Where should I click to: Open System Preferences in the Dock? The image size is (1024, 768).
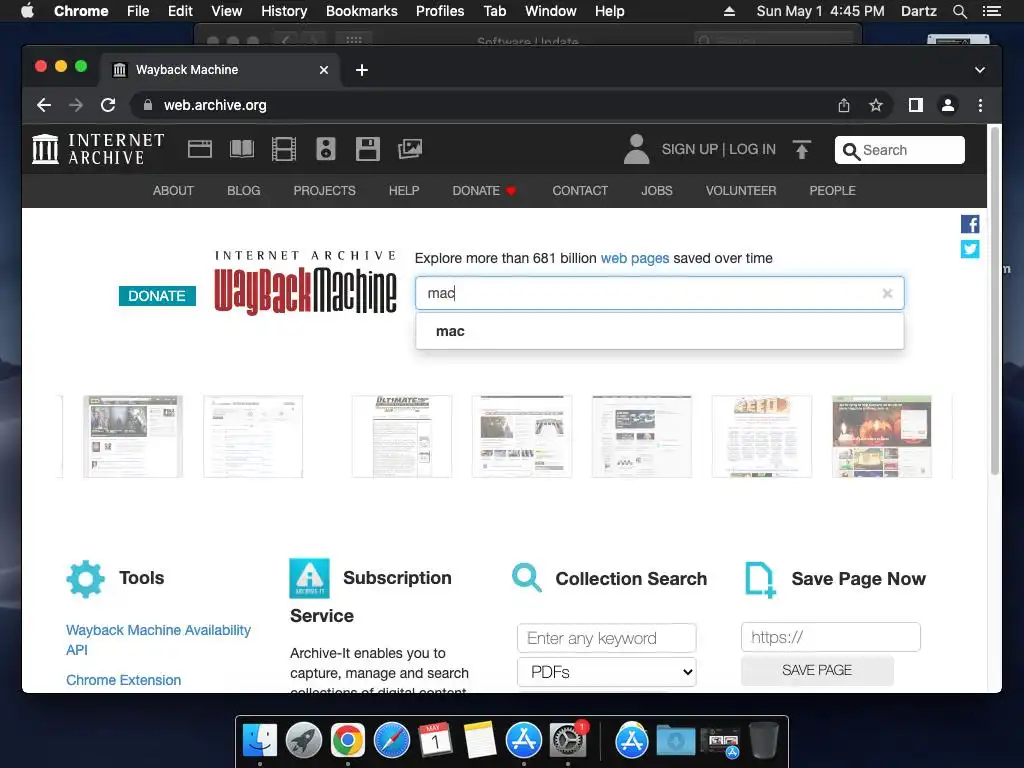click(x=568, y=741)
